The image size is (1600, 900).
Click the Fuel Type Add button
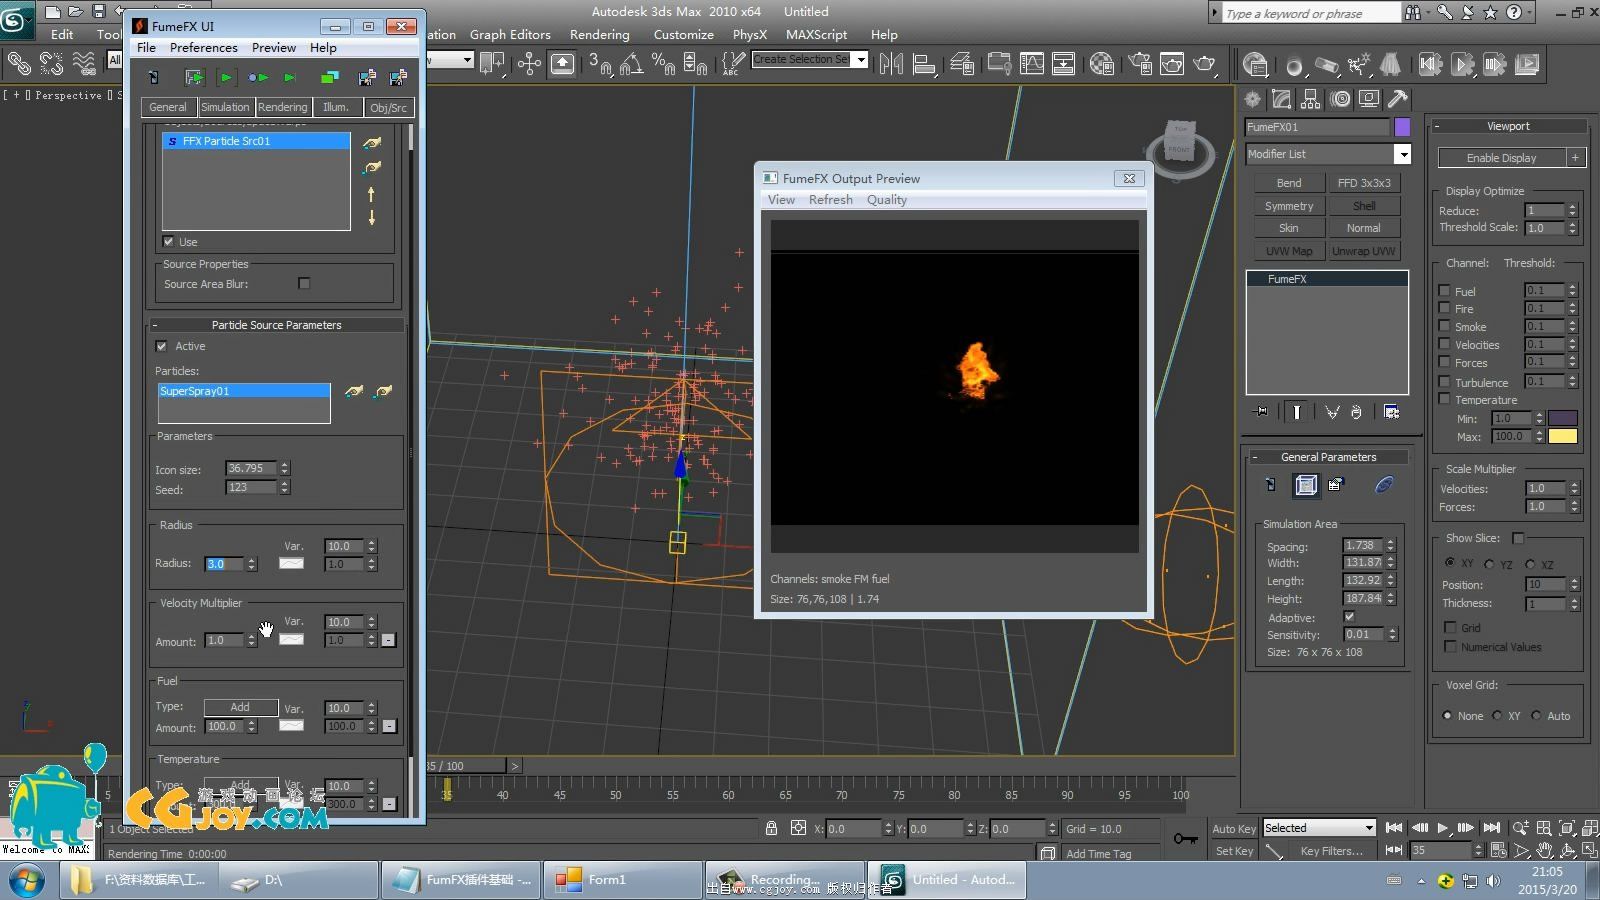pos(241,707)
